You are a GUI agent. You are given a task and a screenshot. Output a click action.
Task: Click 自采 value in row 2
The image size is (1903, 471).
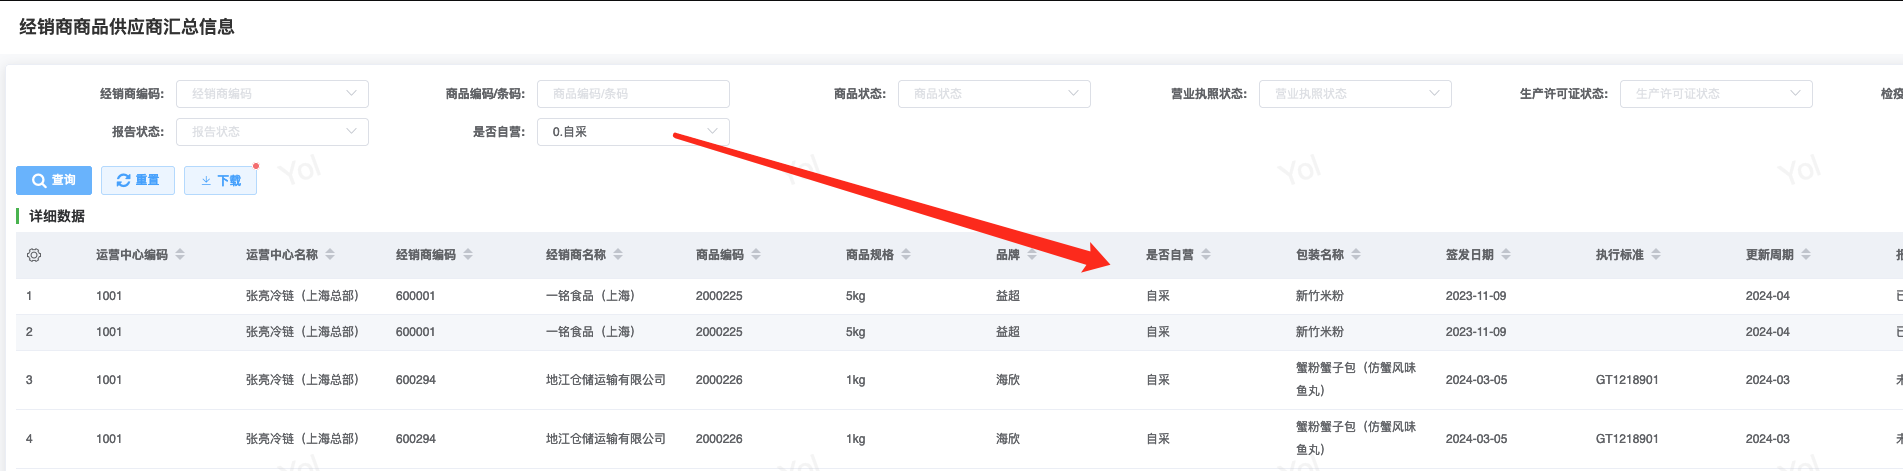point(1158,332)
